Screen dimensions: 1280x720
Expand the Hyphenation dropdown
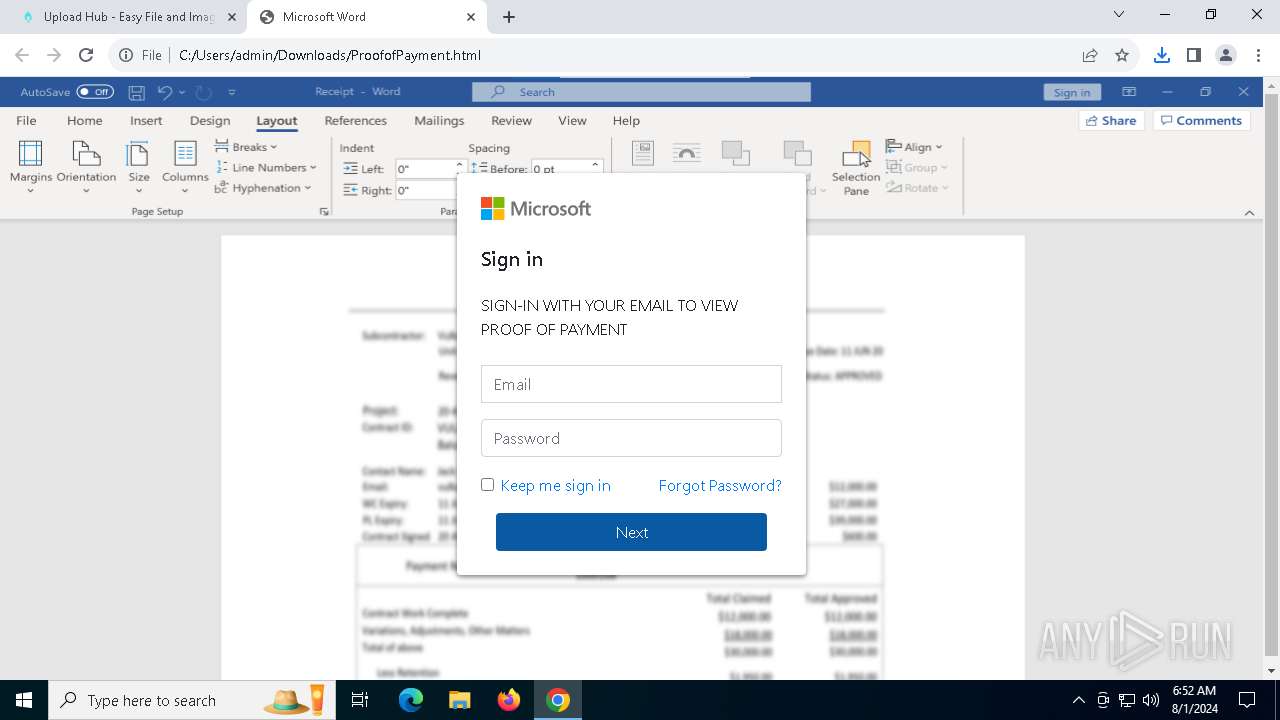pos(263,188)
